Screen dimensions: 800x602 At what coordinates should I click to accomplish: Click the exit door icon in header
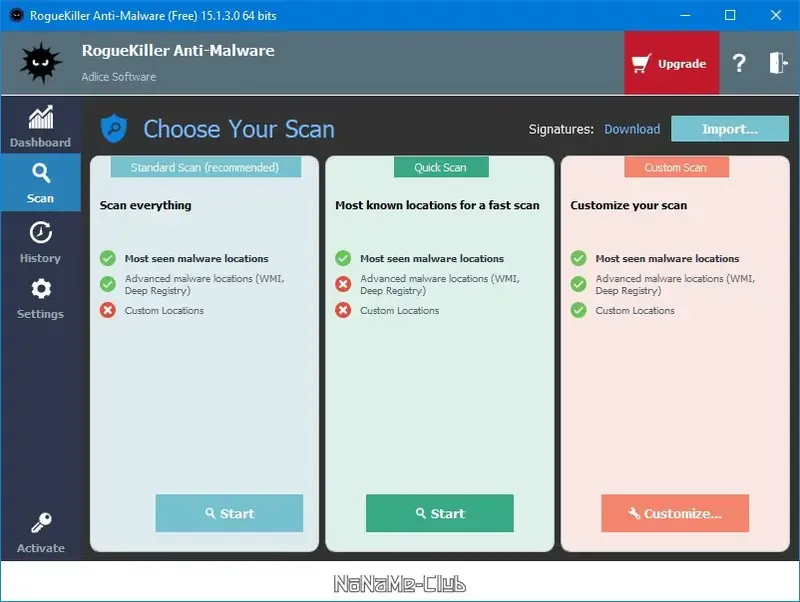tap(778, 63)
